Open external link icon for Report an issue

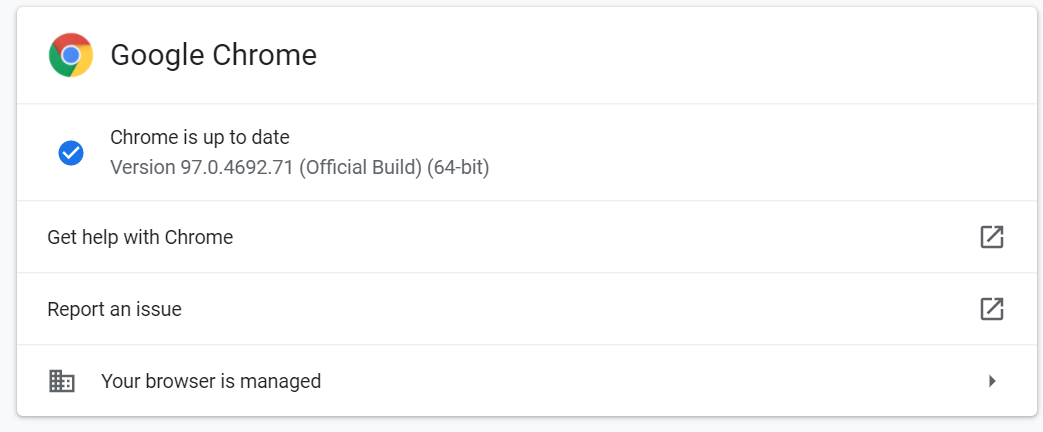click(992, 309)
